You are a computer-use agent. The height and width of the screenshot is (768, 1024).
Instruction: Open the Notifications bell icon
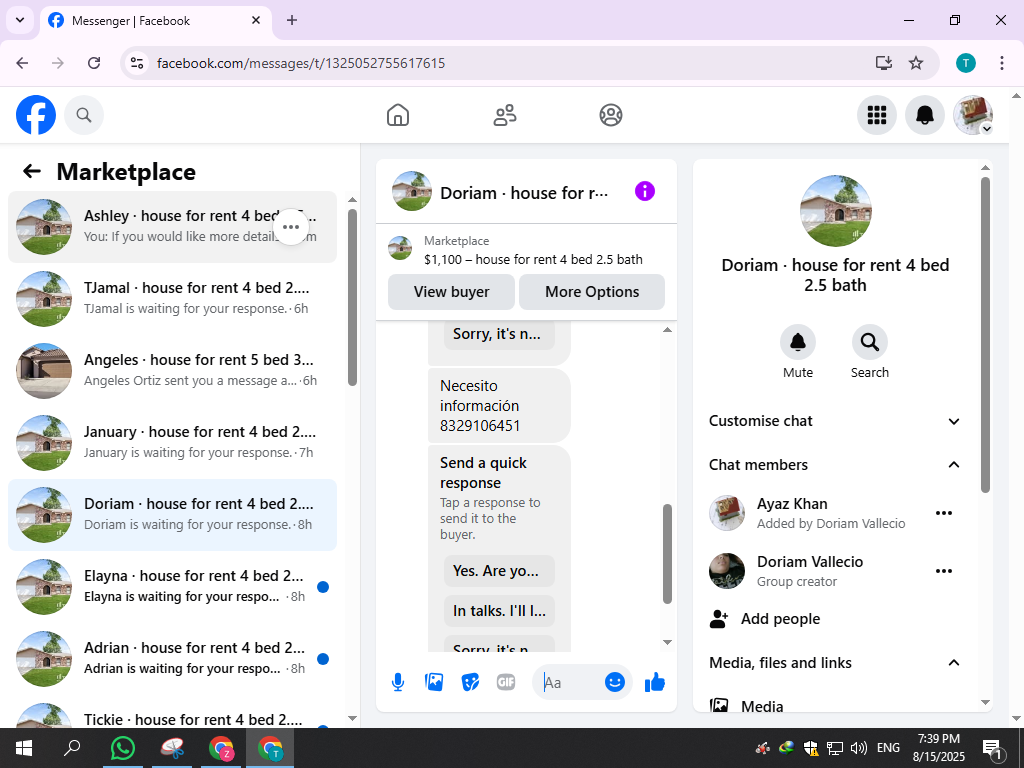[925, 115]
